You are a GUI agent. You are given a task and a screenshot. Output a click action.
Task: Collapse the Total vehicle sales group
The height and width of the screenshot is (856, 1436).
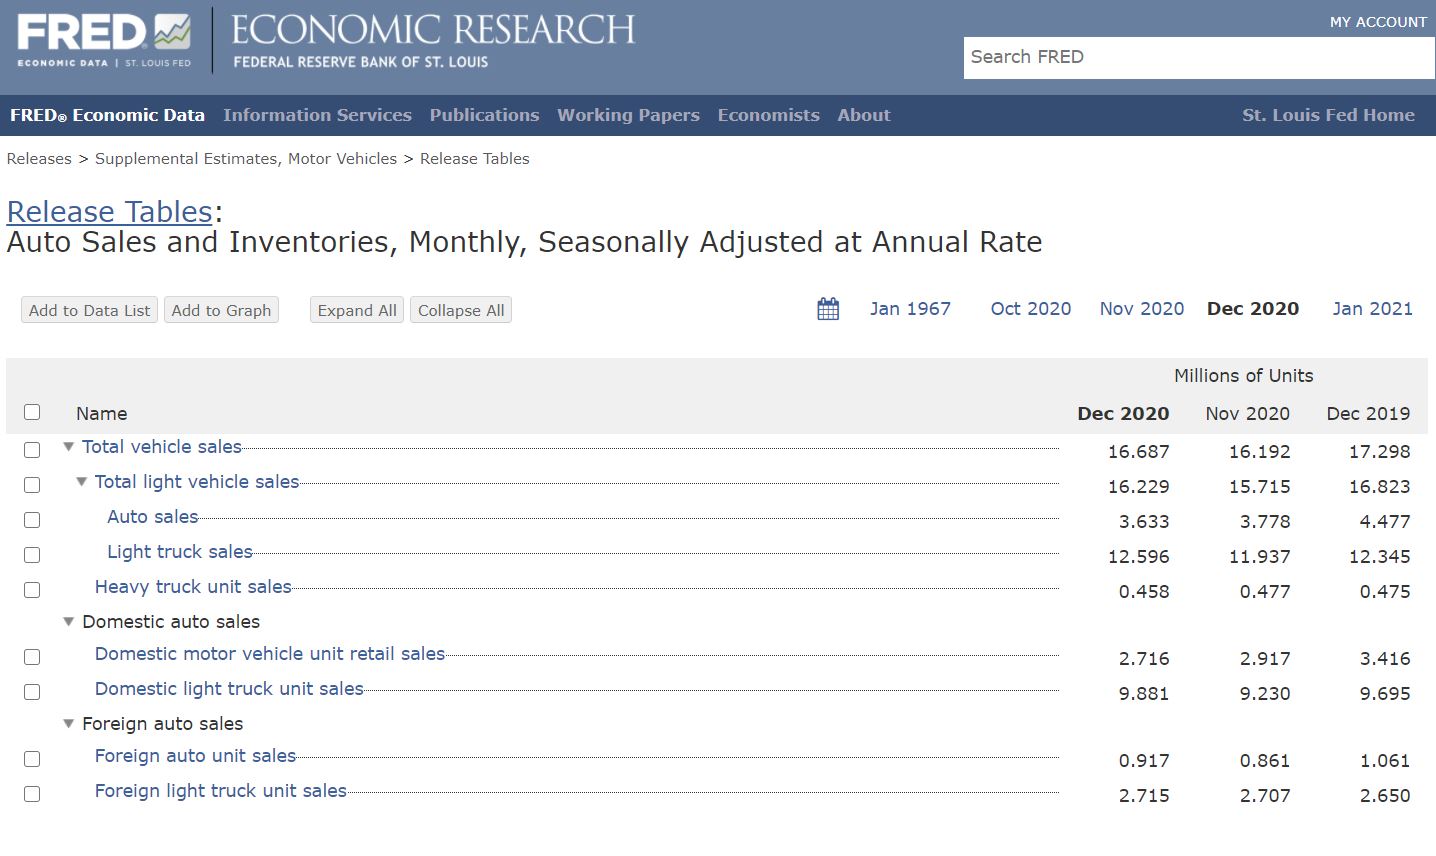[69, 447]
